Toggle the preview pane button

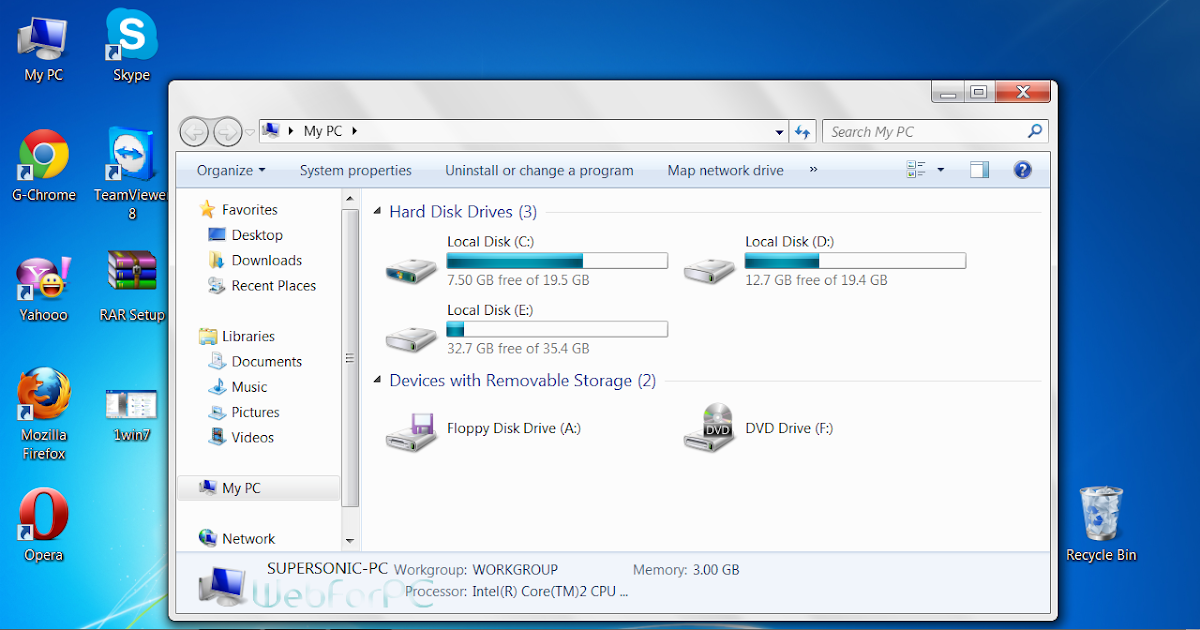pos(979,170)
